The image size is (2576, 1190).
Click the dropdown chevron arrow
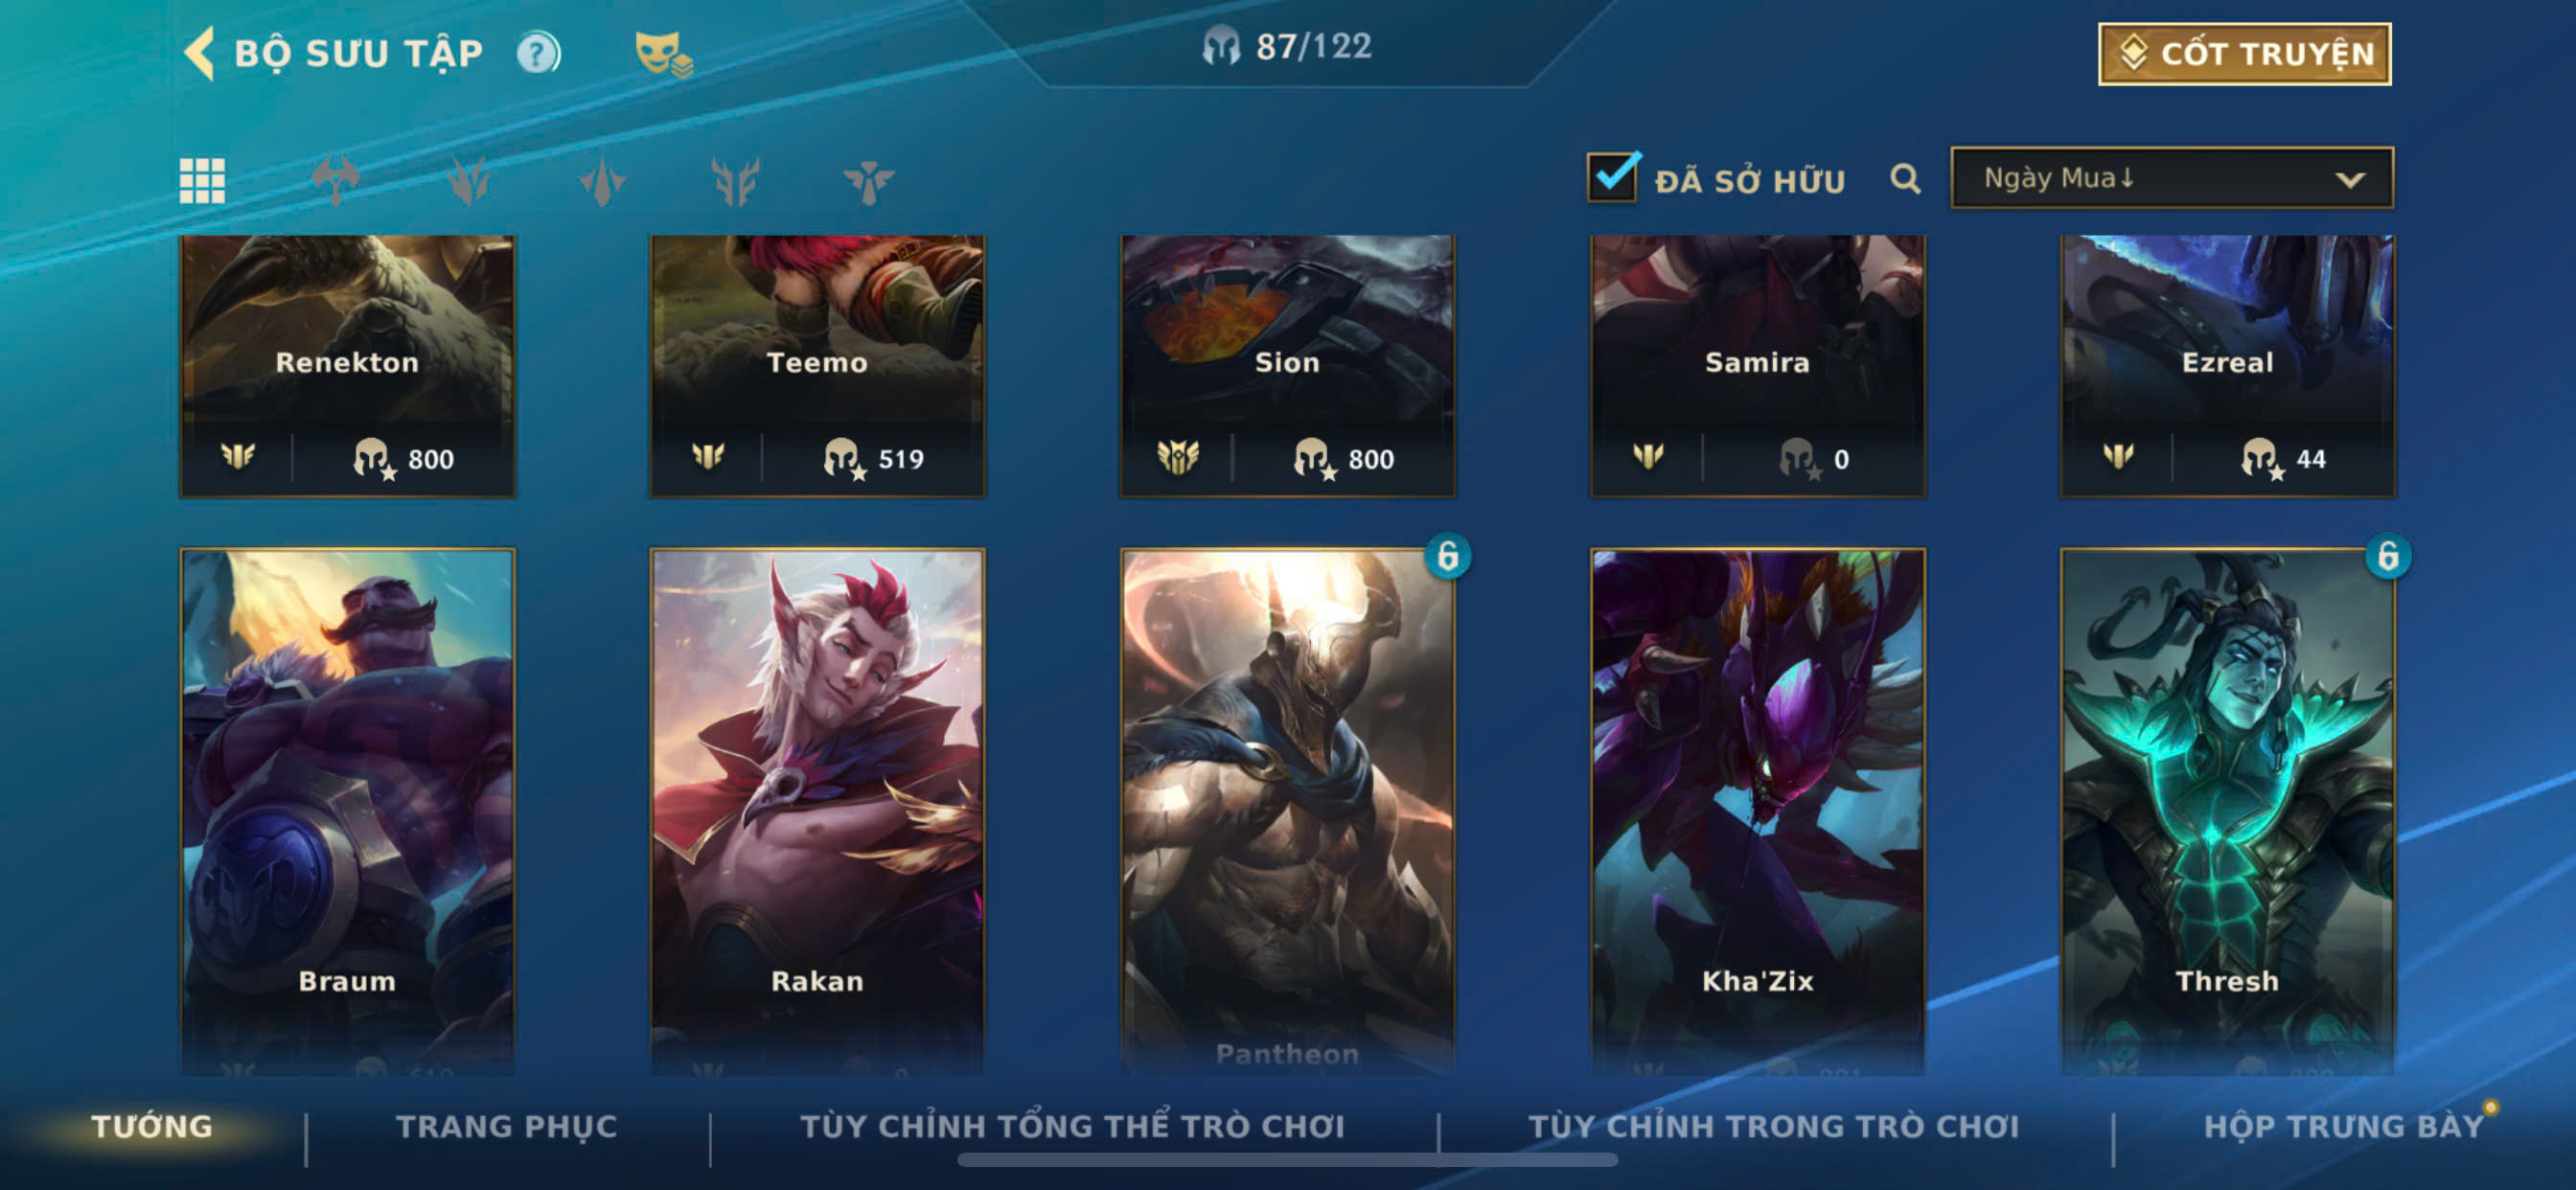click(x=2349, y=180)
